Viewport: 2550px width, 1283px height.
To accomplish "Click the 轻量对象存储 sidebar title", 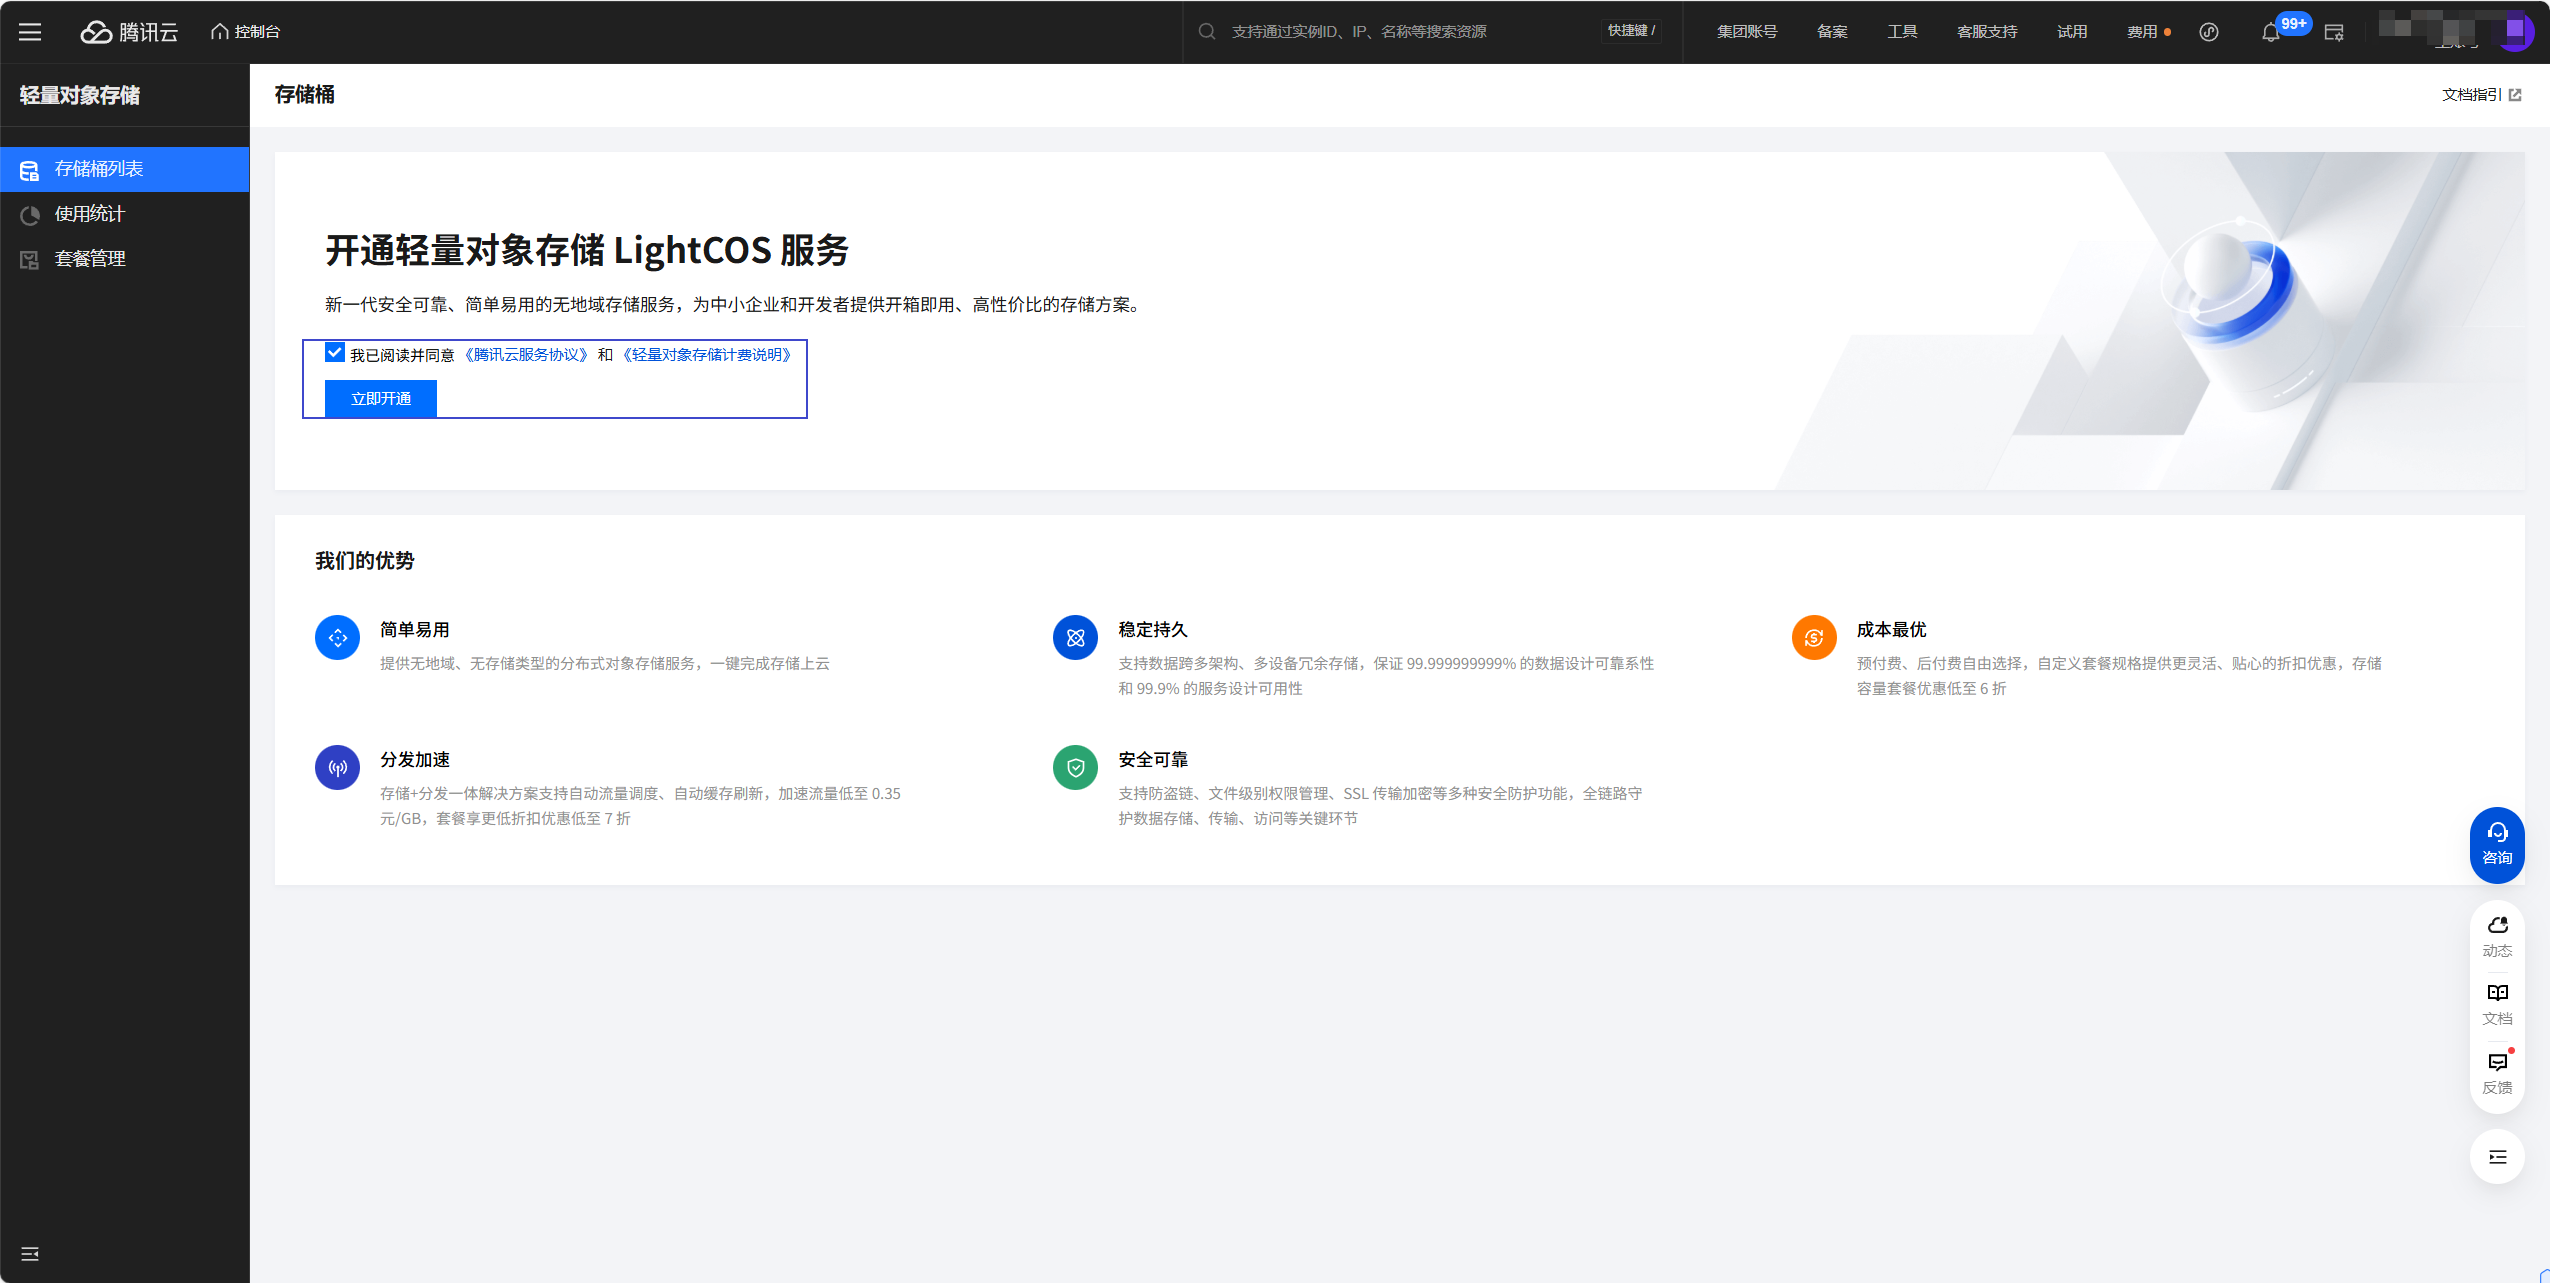I will coord(80,95).
